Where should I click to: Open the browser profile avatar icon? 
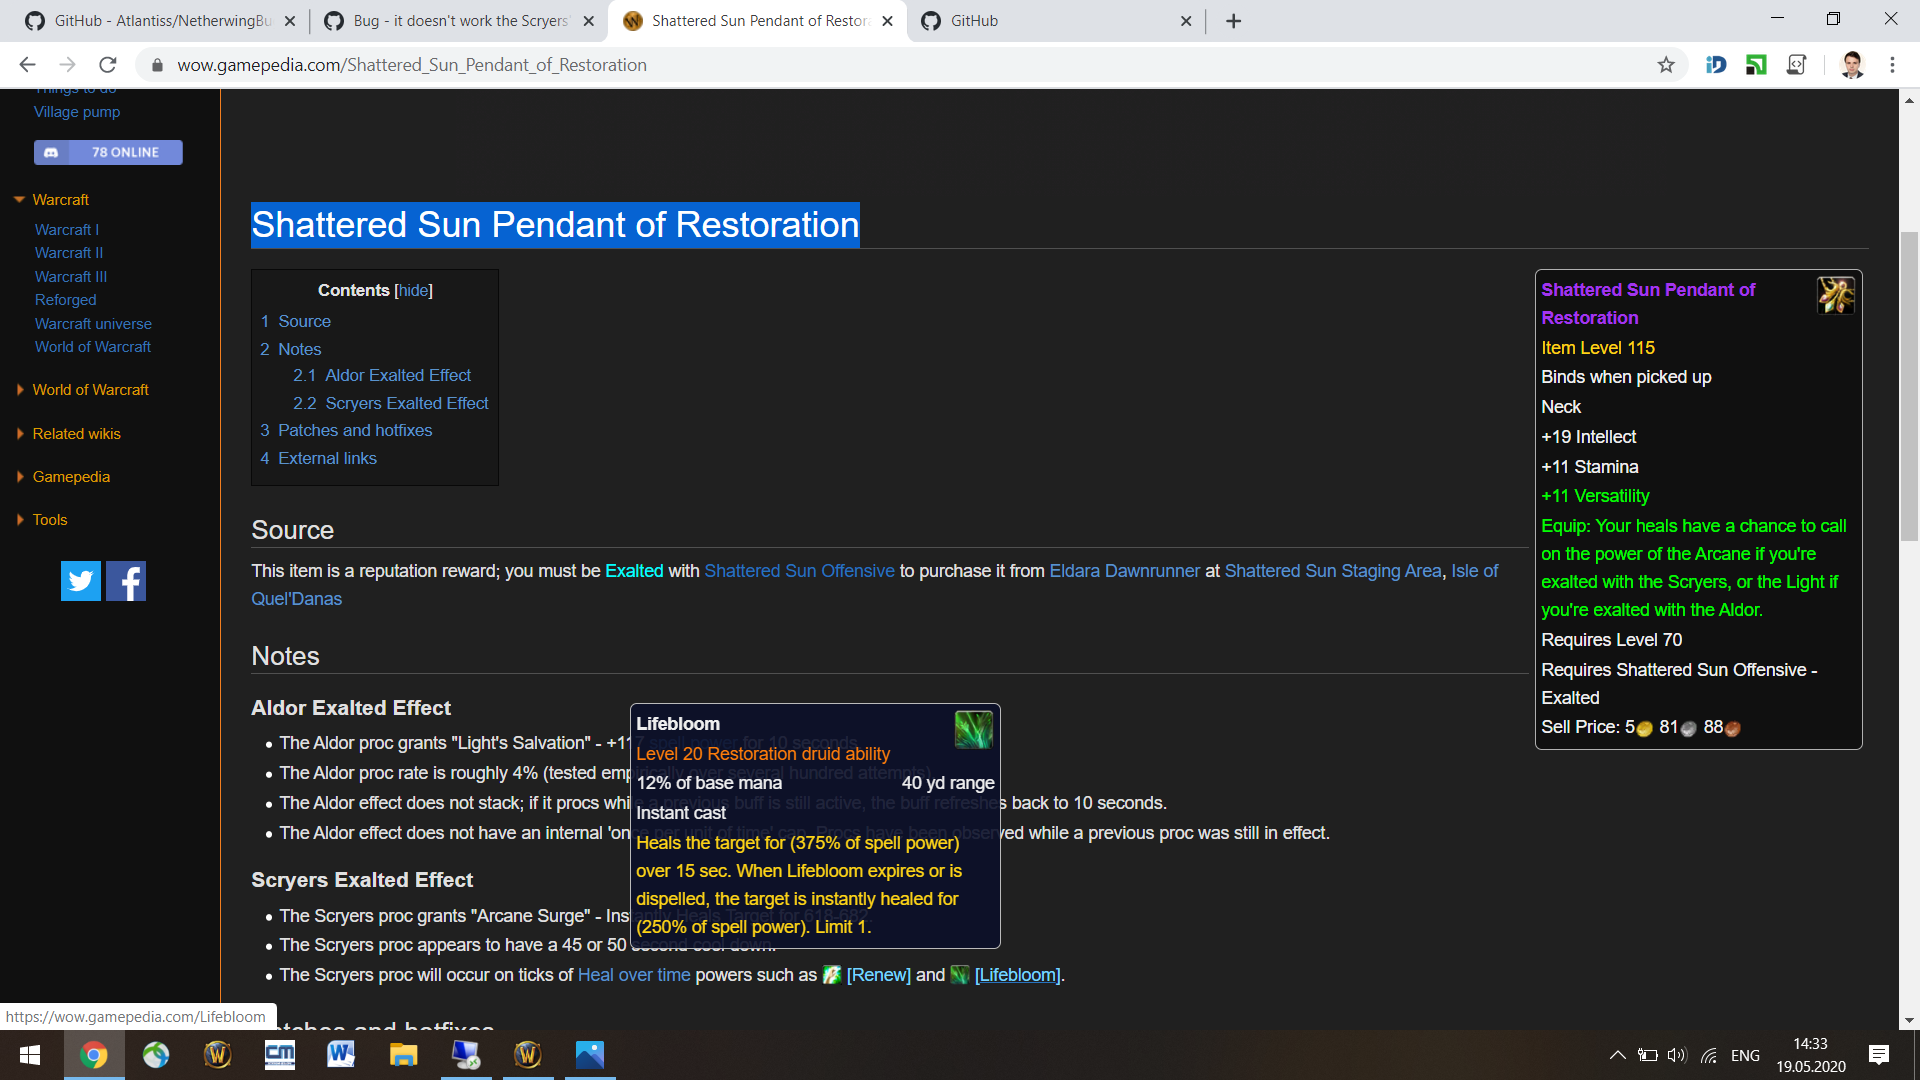(1852, 64)
